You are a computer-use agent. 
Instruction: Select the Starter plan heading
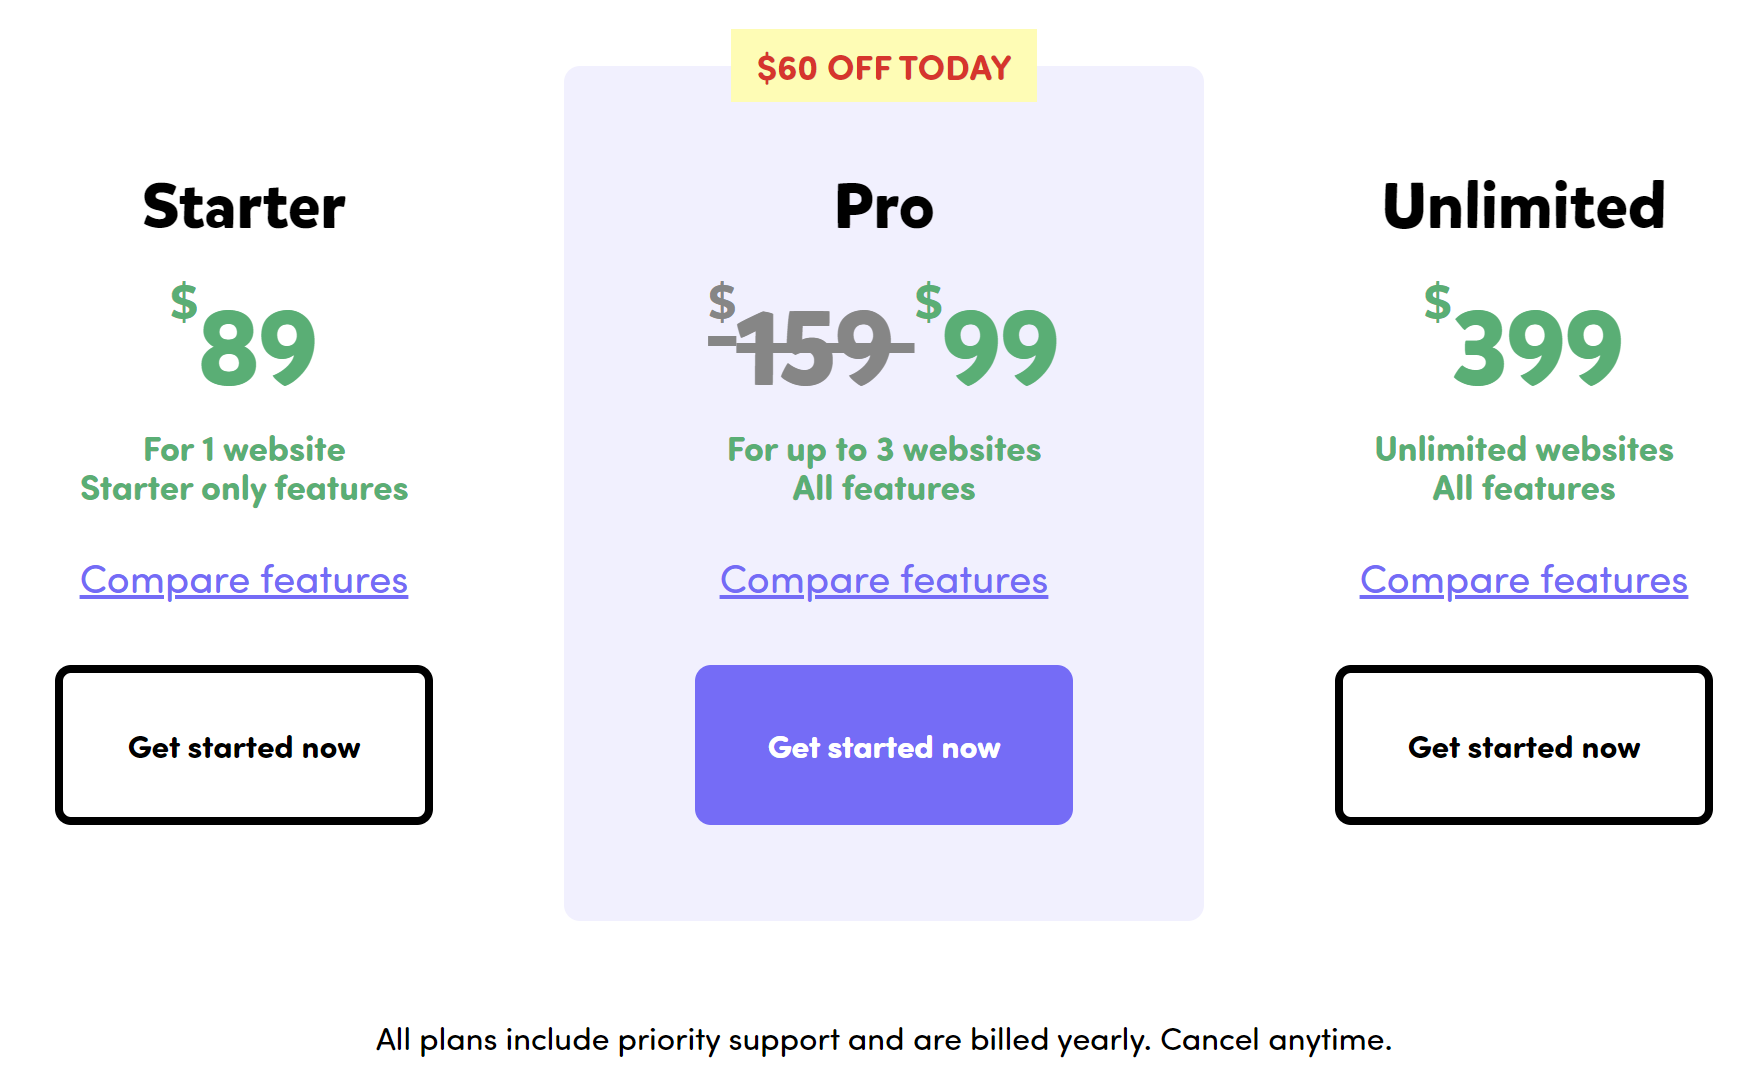point(243,207)
